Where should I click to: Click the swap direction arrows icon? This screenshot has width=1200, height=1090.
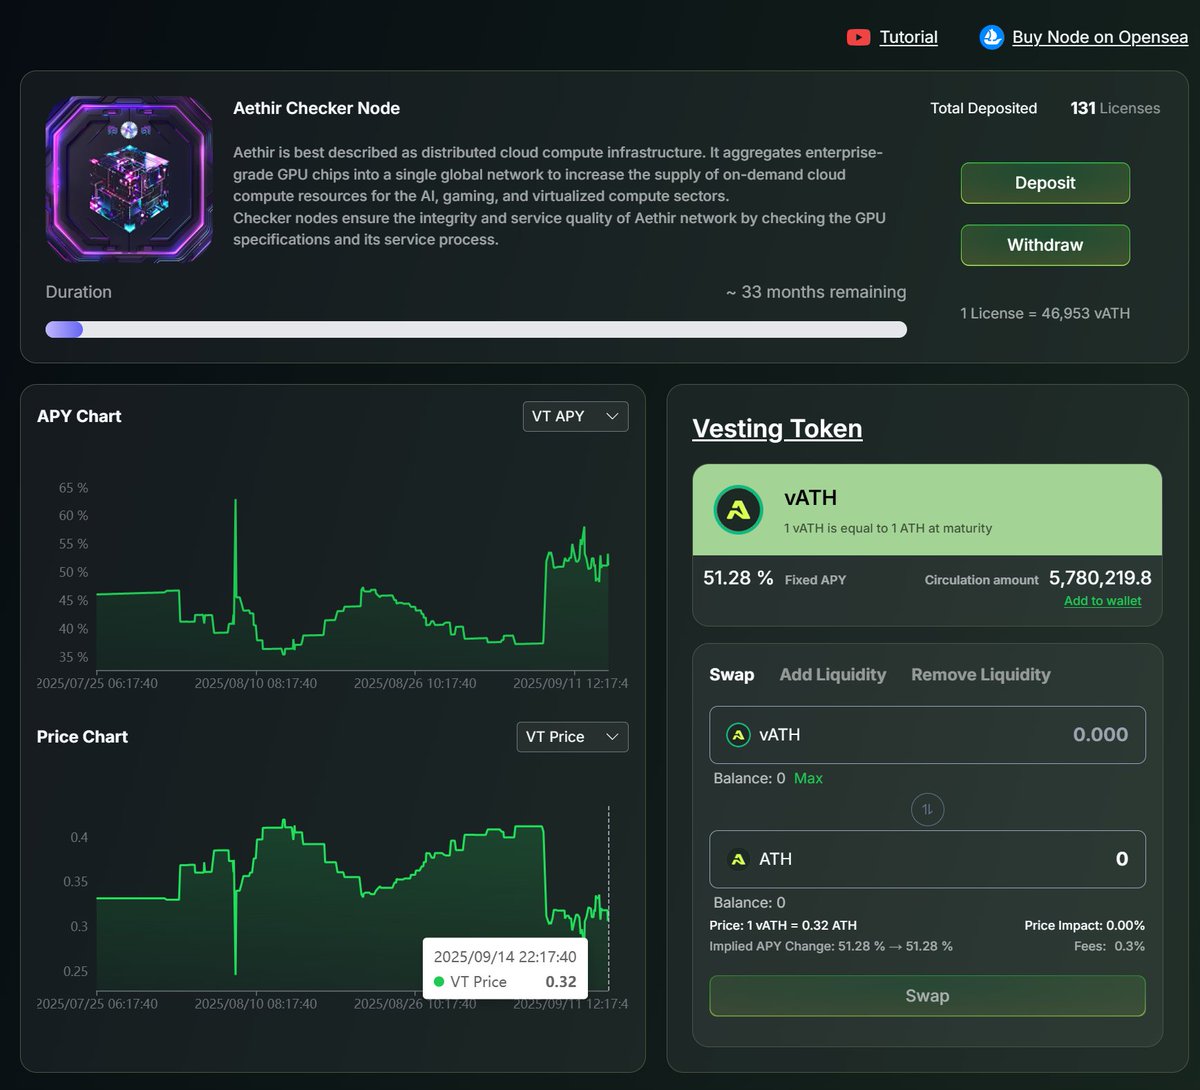pos(927,809)
